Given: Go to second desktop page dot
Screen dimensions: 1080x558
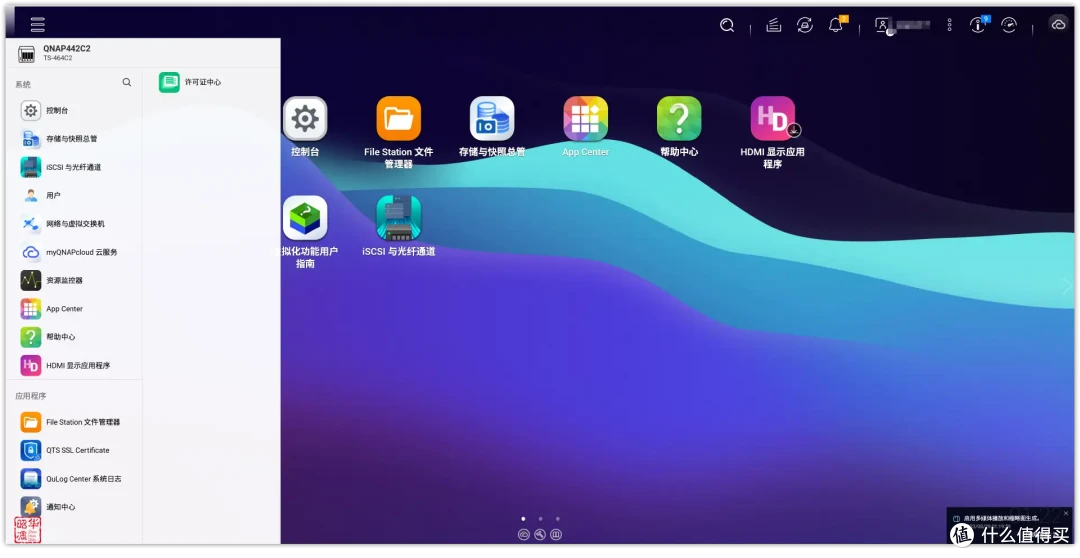Looking at the screenshot, I should [x=541, y=519].
